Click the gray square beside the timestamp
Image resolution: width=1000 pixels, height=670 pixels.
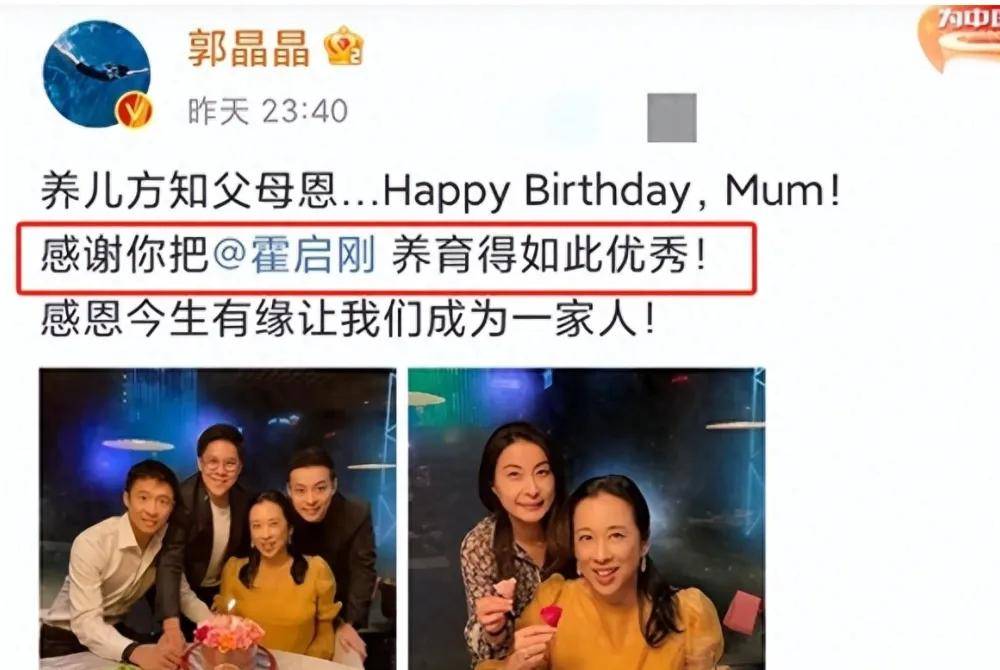click(x=672, y=118)
